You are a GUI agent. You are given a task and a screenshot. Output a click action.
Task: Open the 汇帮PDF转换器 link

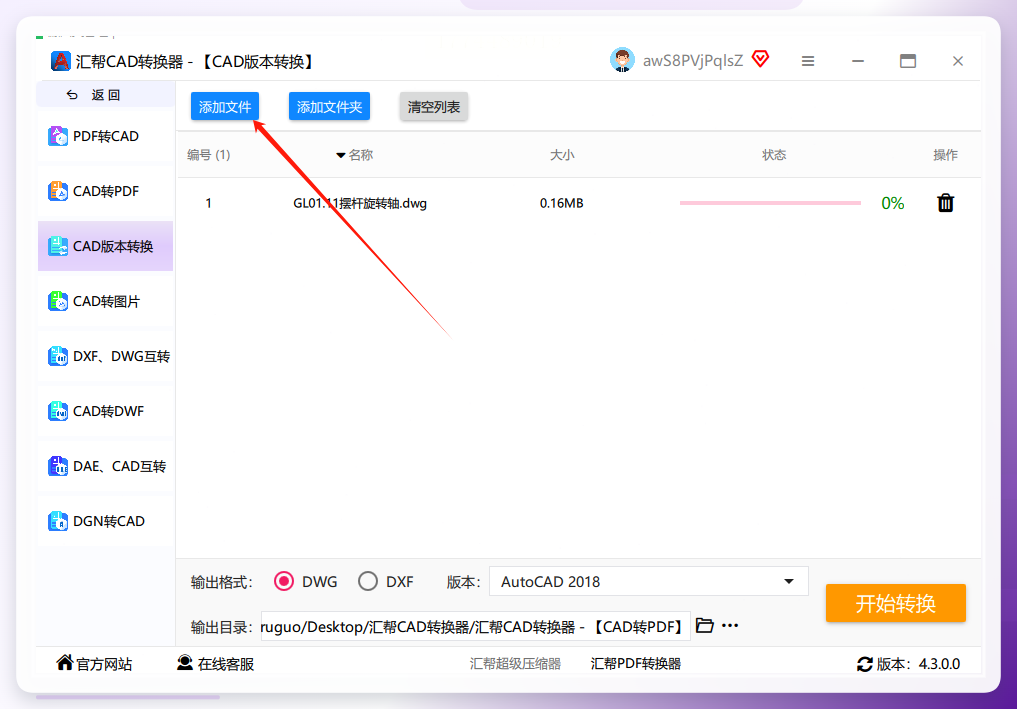tap(636, 664)
